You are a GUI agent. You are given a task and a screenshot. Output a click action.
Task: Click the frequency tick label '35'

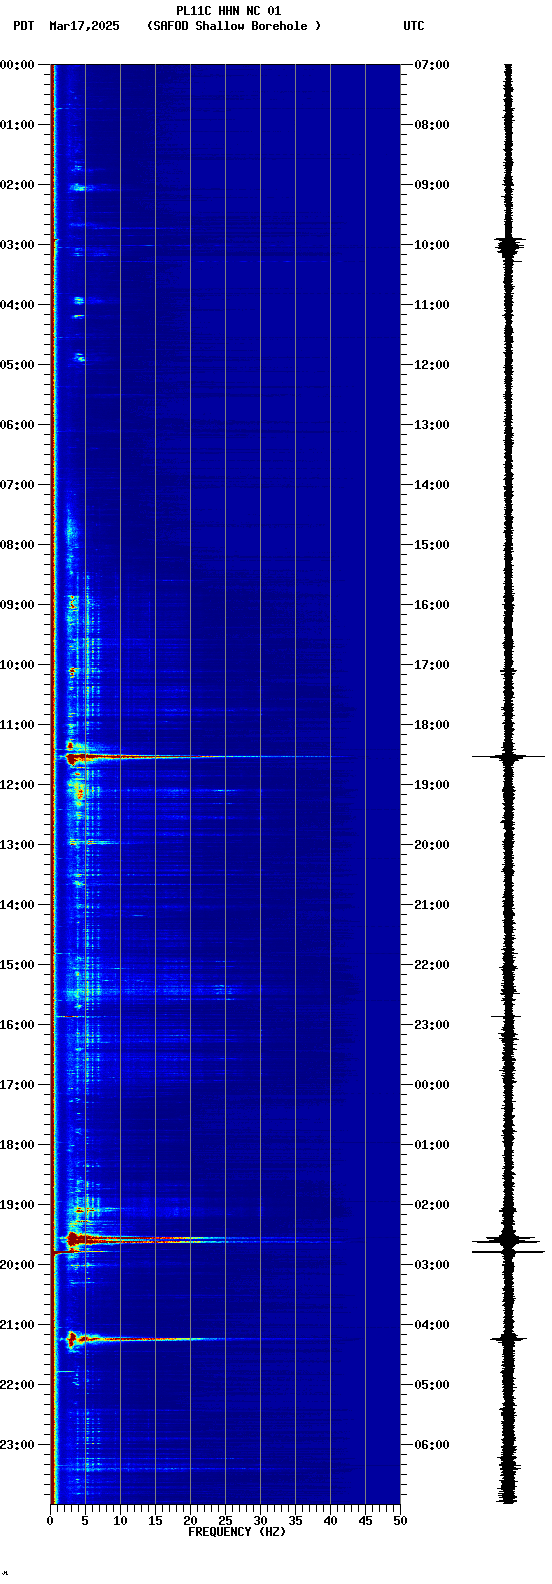point(295,1521)
